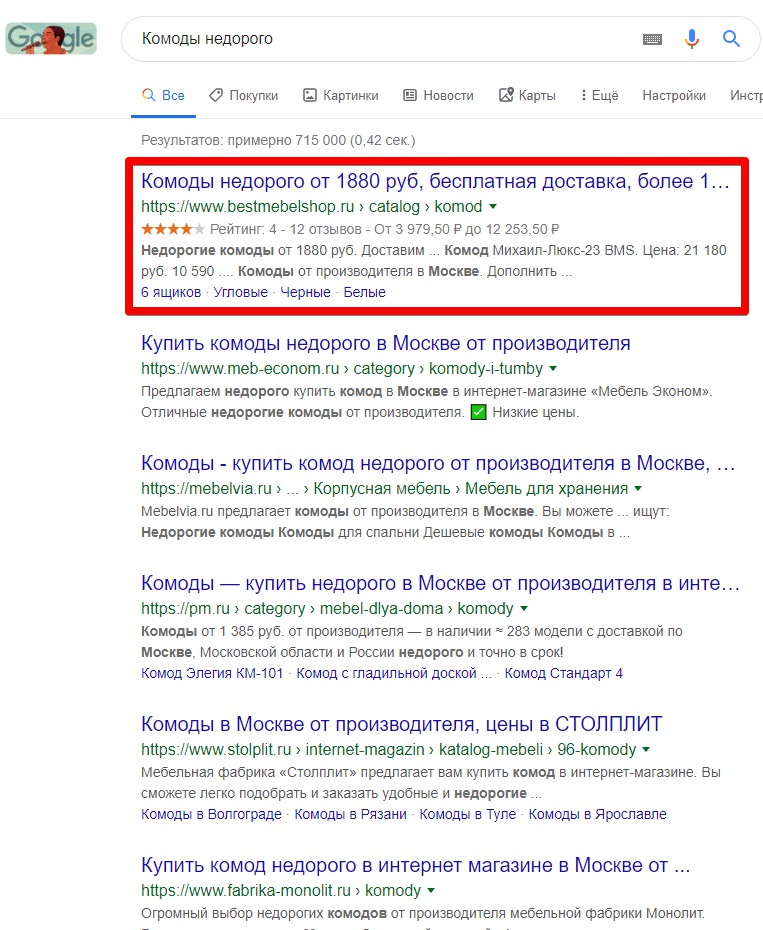763x930 pixels.
Task: Open the on-screen keyboard icon
Action: (x=652, y=39)
